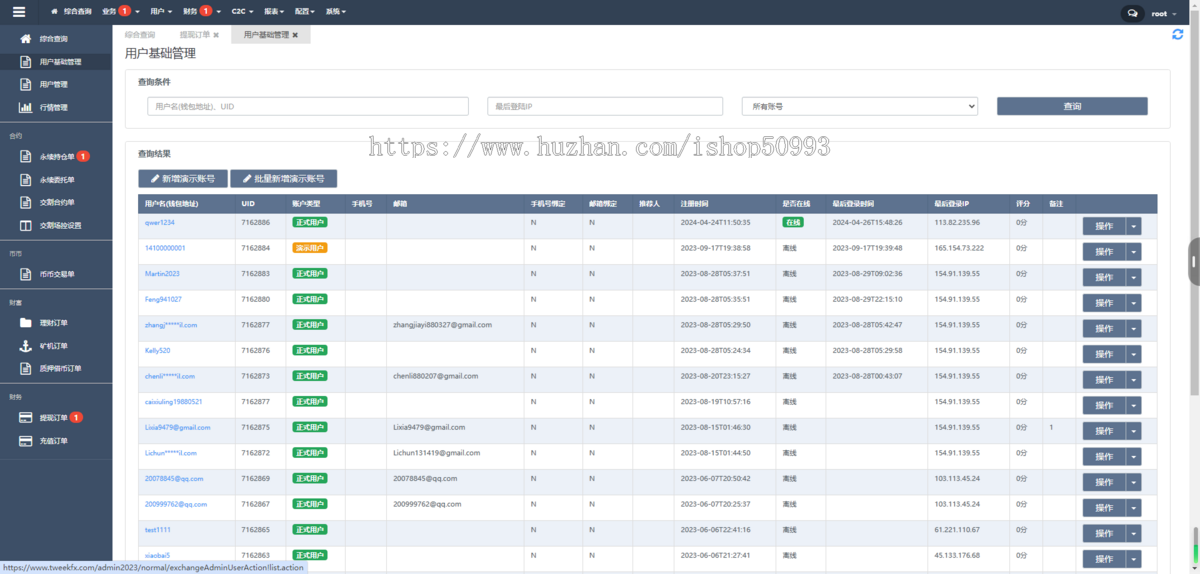Switch to the 综合查询 page tab
The width and height of the screenshot is (1200, 574).
pyautogui.click(x=140, y=35)
